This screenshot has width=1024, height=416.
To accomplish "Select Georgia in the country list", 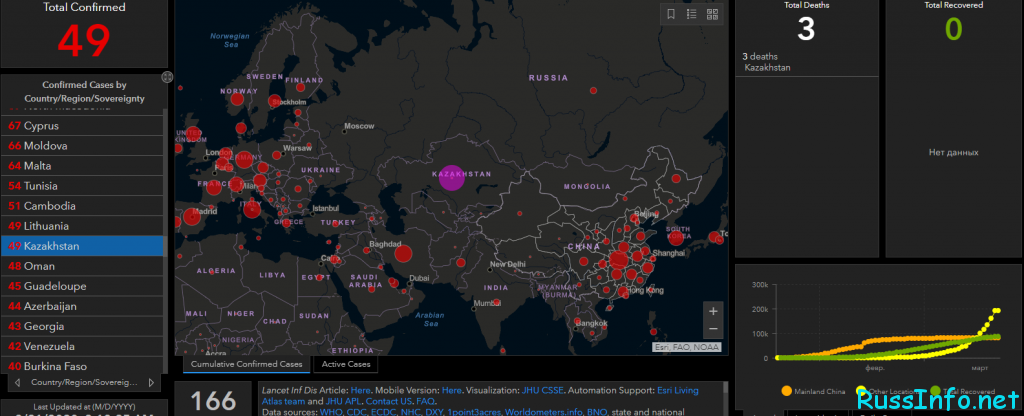I will coord(82,326).
